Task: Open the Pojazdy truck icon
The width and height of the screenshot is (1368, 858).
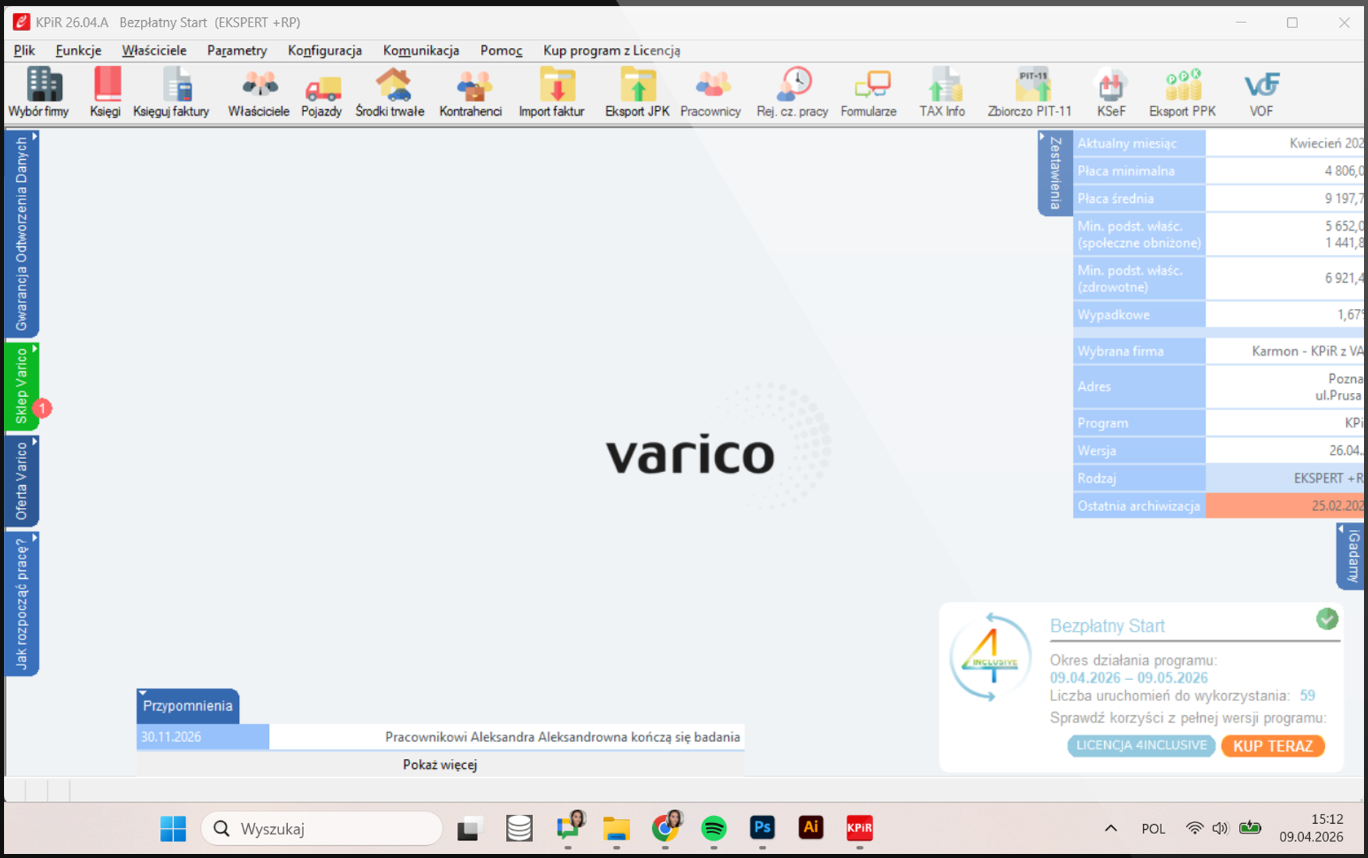Action: [322, 93]
